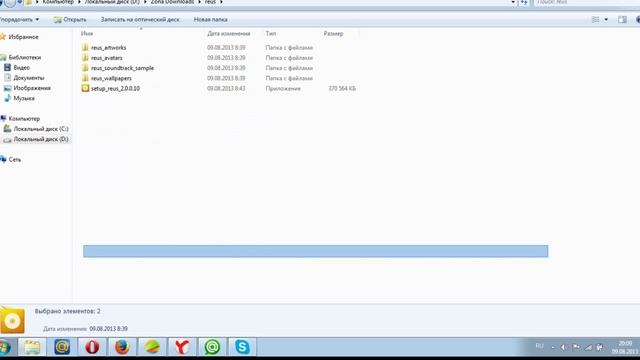Toggle the preview pane button
Image resolution: width=640 pixels, height=360 pixels.
(x=622, y=20)
